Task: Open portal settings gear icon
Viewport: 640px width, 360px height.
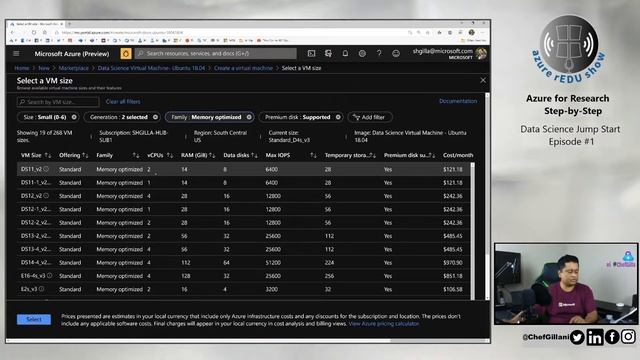Action: point(362,53)
